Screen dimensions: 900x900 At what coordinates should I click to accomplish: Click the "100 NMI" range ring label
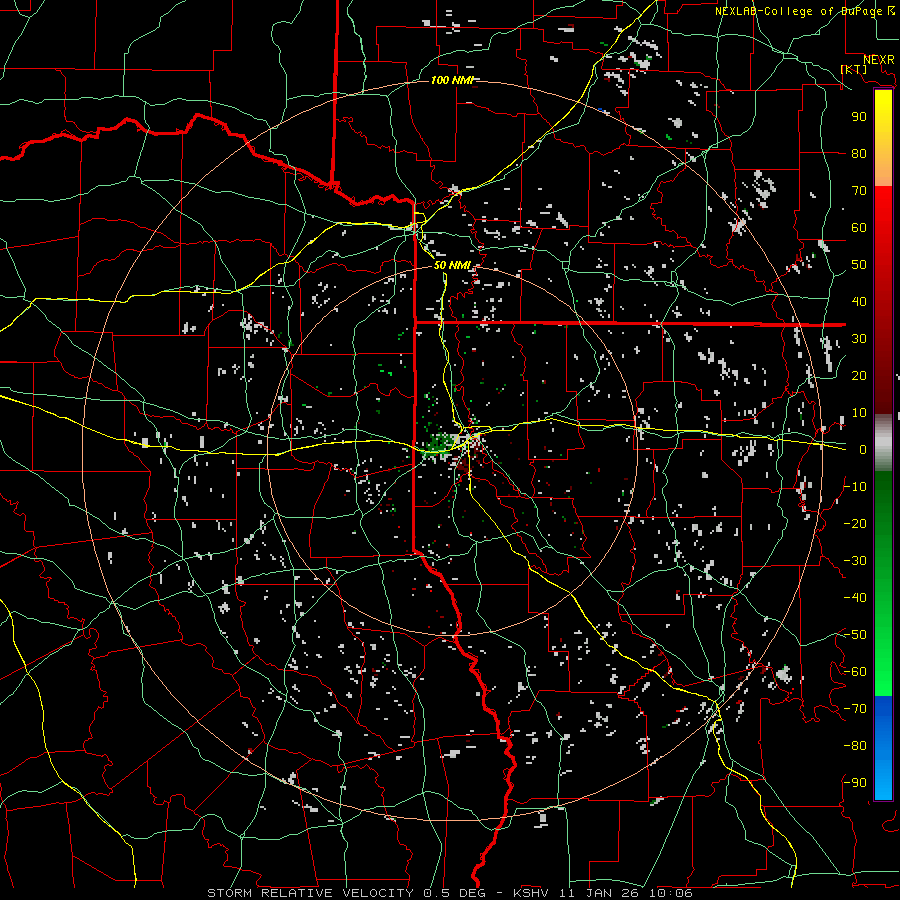pyautogui.click(x=452, y=80)
